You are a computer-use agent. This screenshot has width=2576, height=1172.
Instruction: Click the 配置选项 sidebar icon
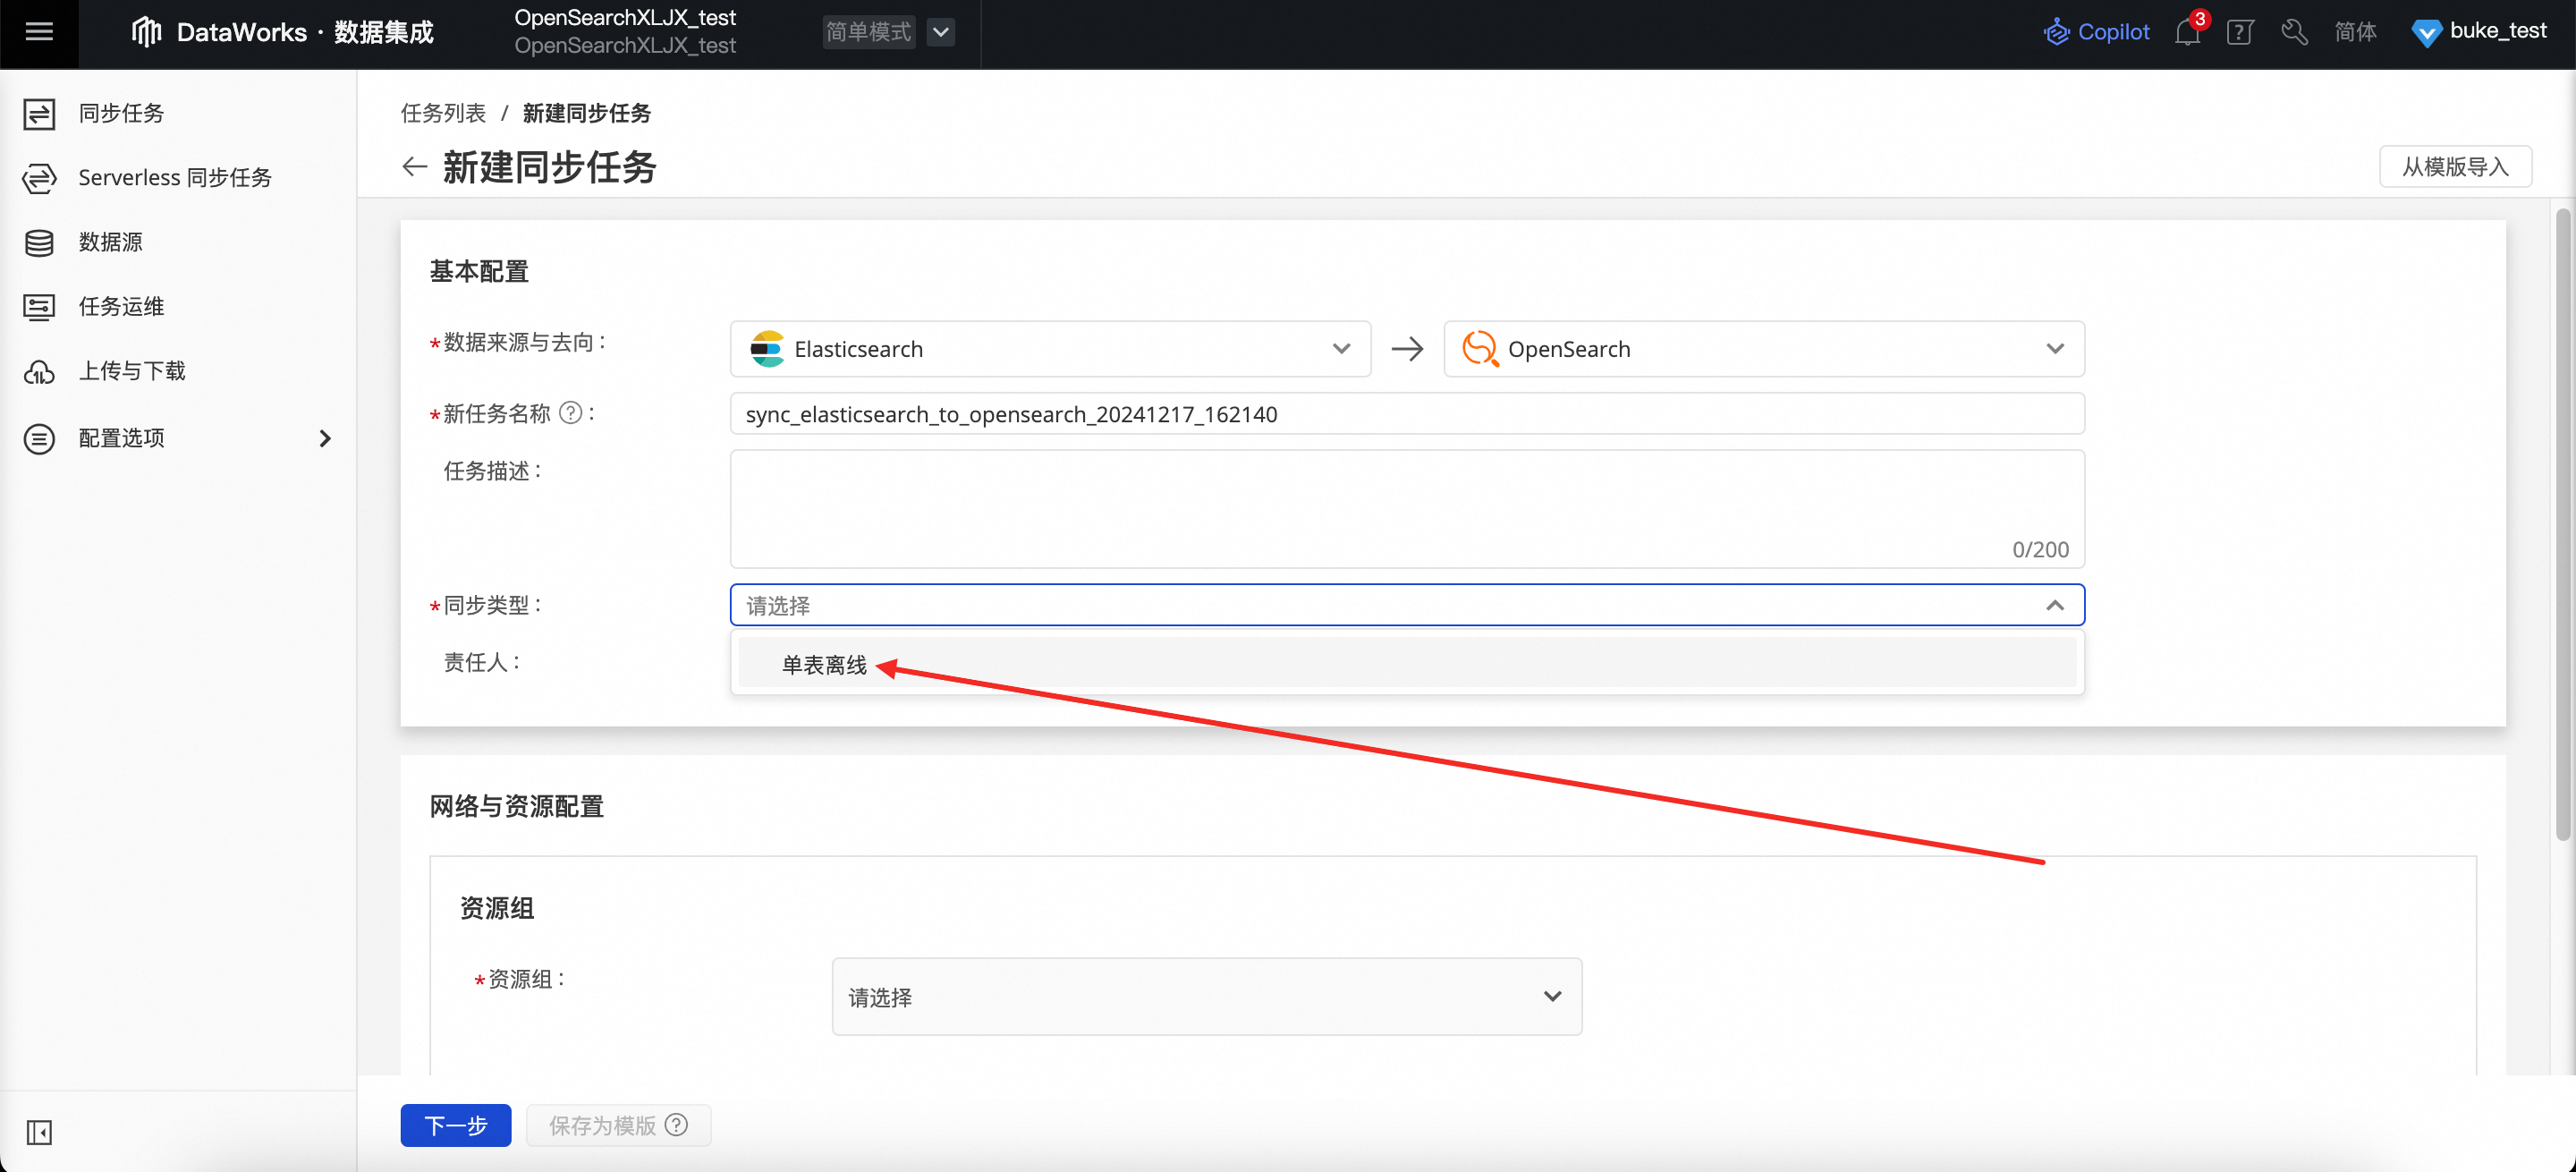coord(39,438)
